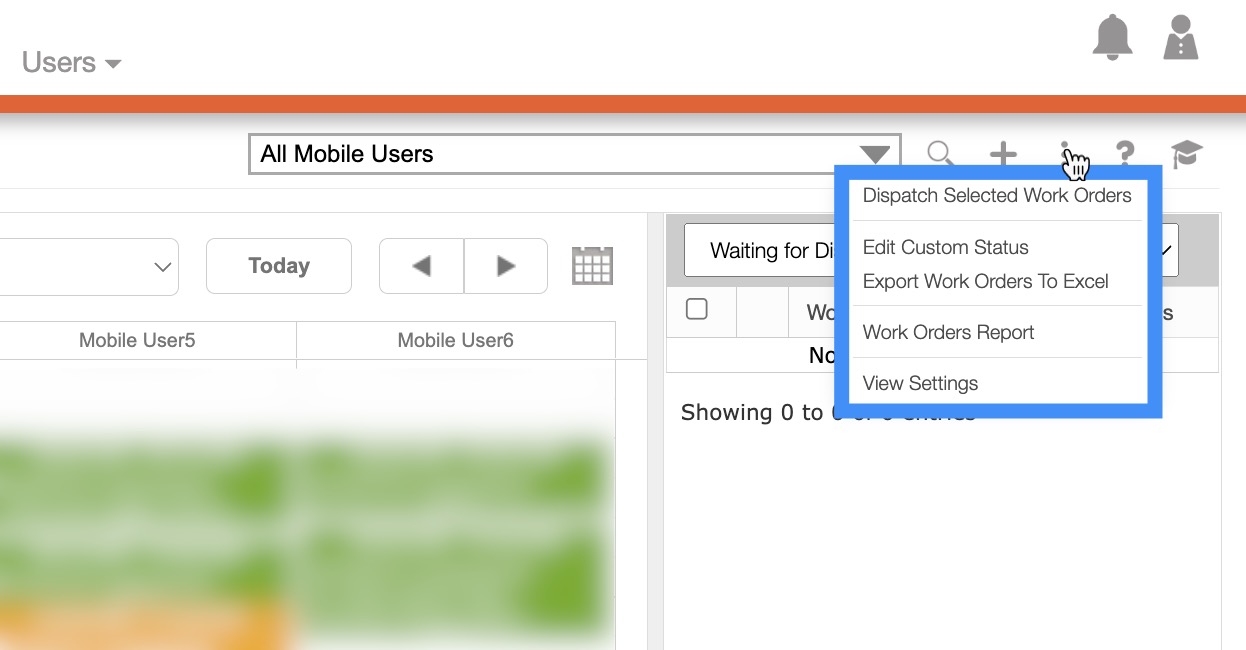Screen dimensions: 1246x650
Task: Open the graduation cap training icon
Action: pyautogui.click(x=1187, y=154)
